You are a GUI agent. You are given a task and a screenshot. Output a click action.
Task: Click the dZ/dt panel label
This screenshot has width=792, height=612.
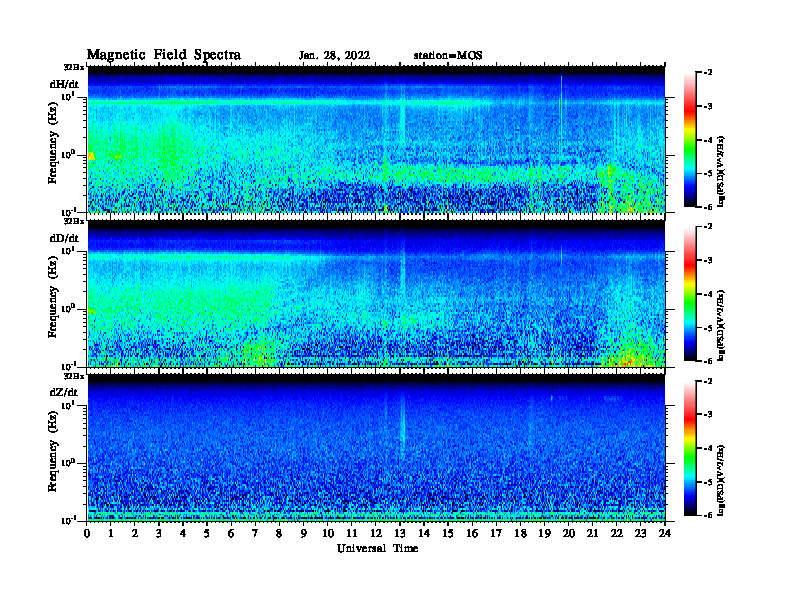click(x=64, y=392)
